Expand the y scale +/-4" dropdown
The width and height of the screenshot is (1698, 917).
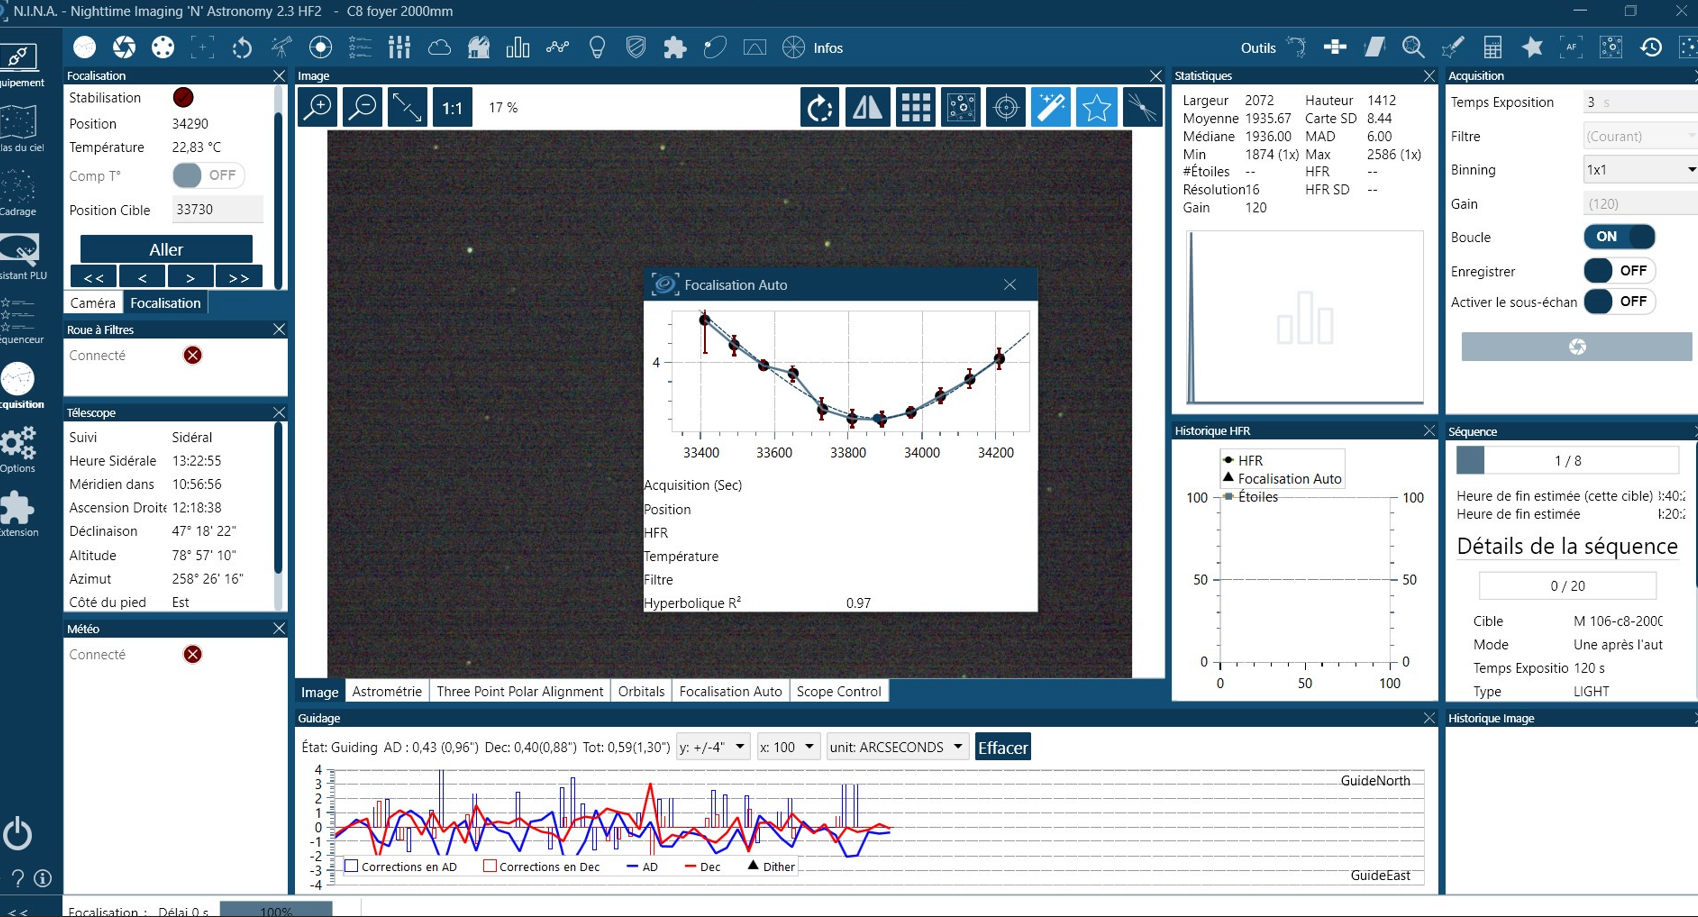pyautogui.click(x=712, y=747)
